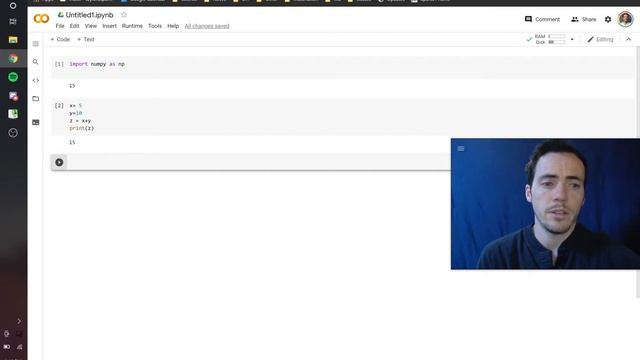Select the output 15 under cell 1
This screenshot has height=360, width=640.
tap(72, 86)
